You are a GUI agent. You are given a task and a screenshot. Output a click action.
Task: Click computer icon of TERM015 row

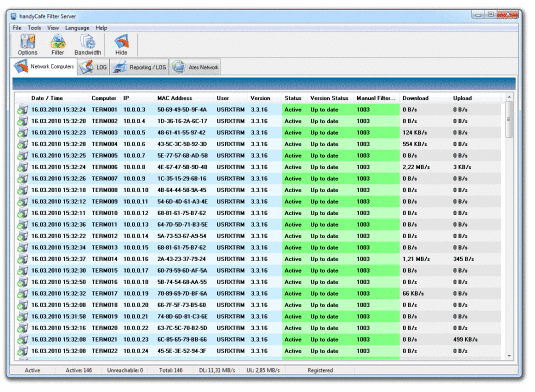[x=23, y=271]
